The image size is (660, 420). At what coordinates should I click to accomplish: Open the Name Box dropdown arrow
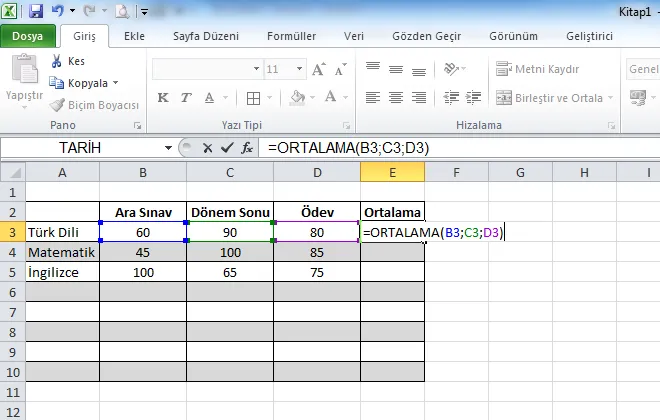coord(166,147)
